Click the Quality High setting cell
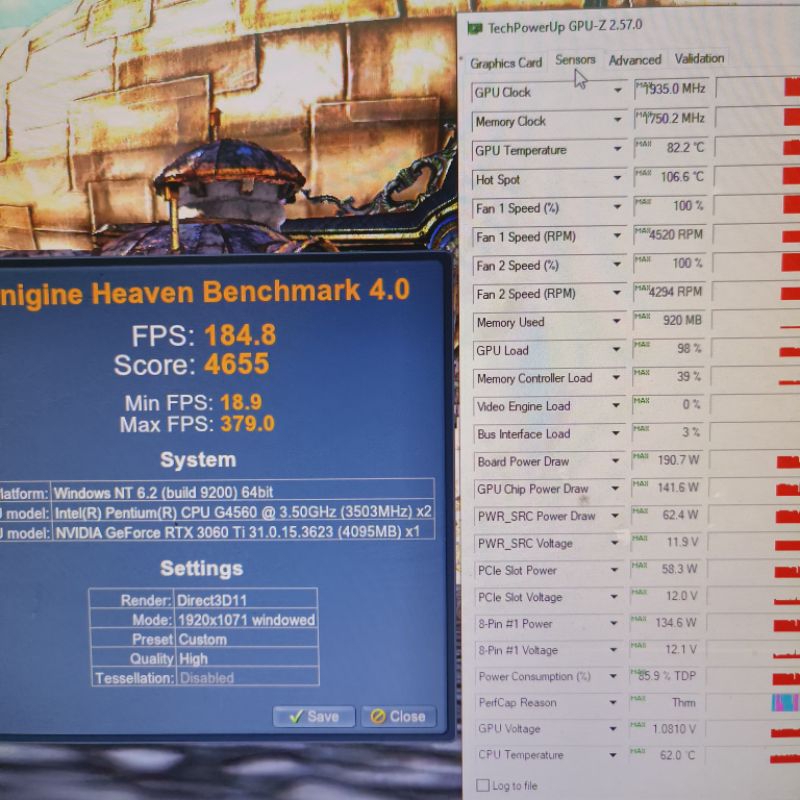The image size is (800, 800). pos(246,658)
